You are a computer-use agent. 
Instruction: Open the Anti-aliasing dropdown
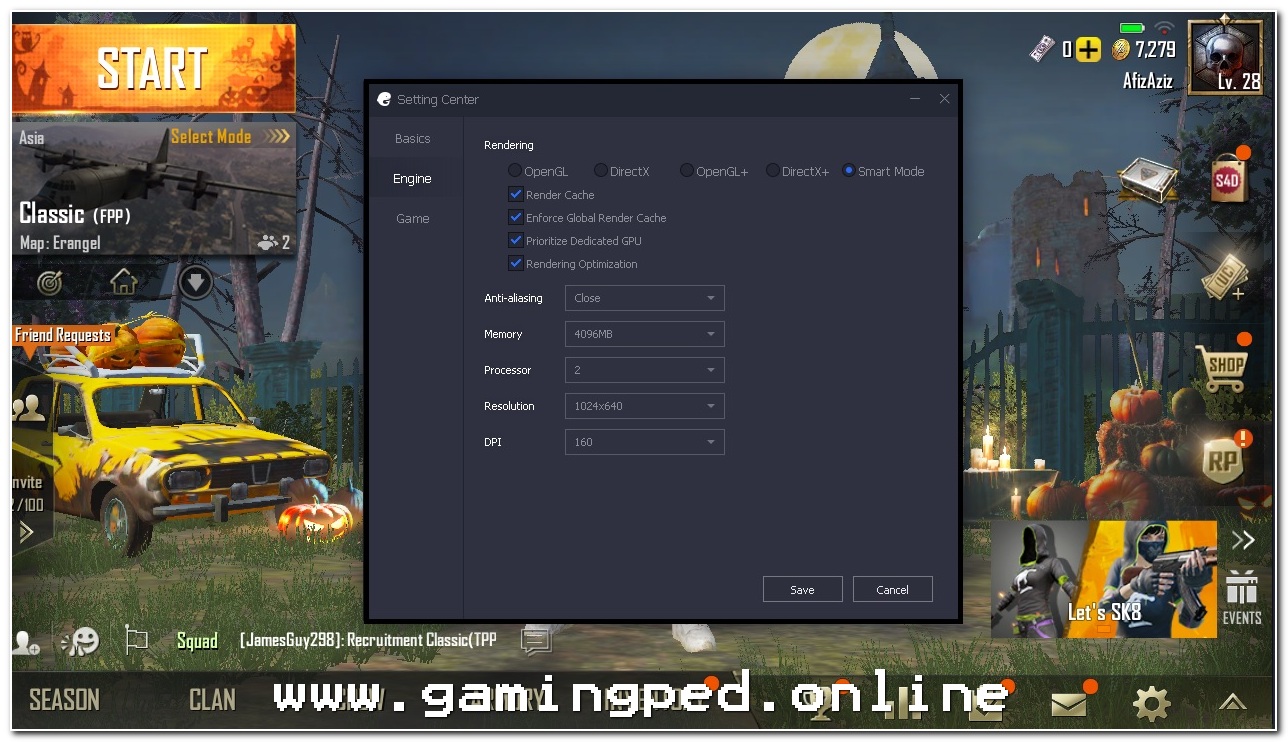click(x=645, y=298)
